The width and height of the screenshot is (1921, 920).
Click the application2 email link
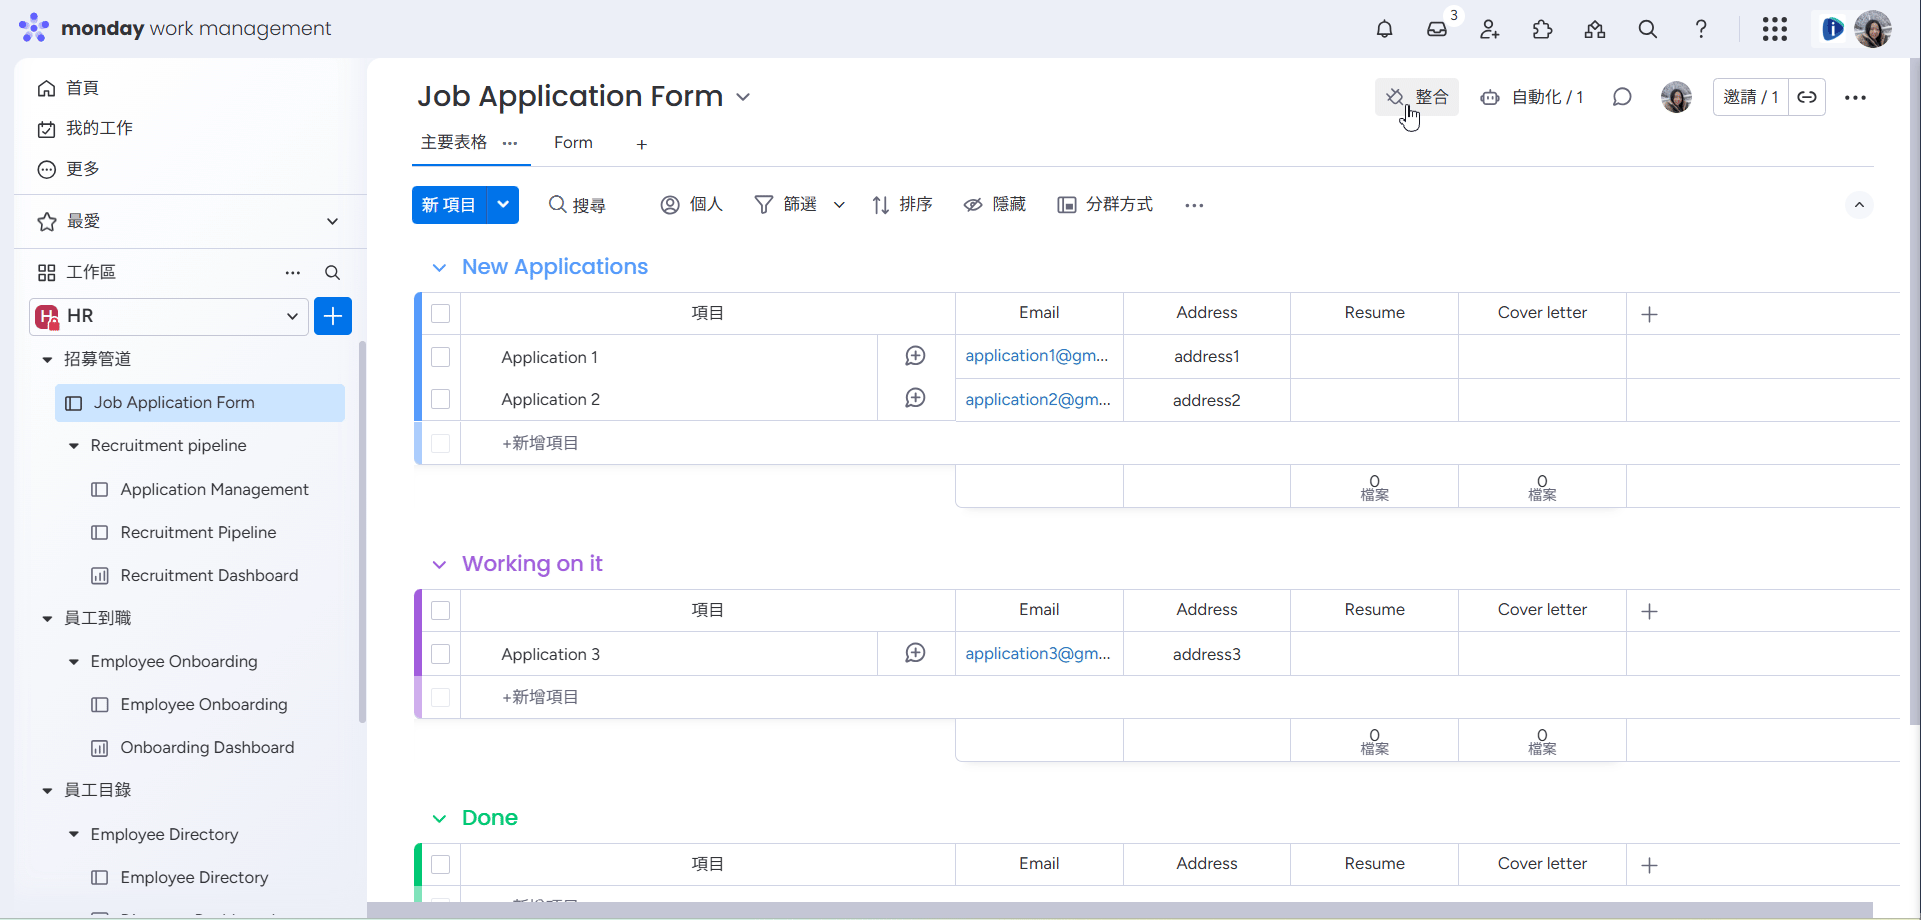[1037, 399]
